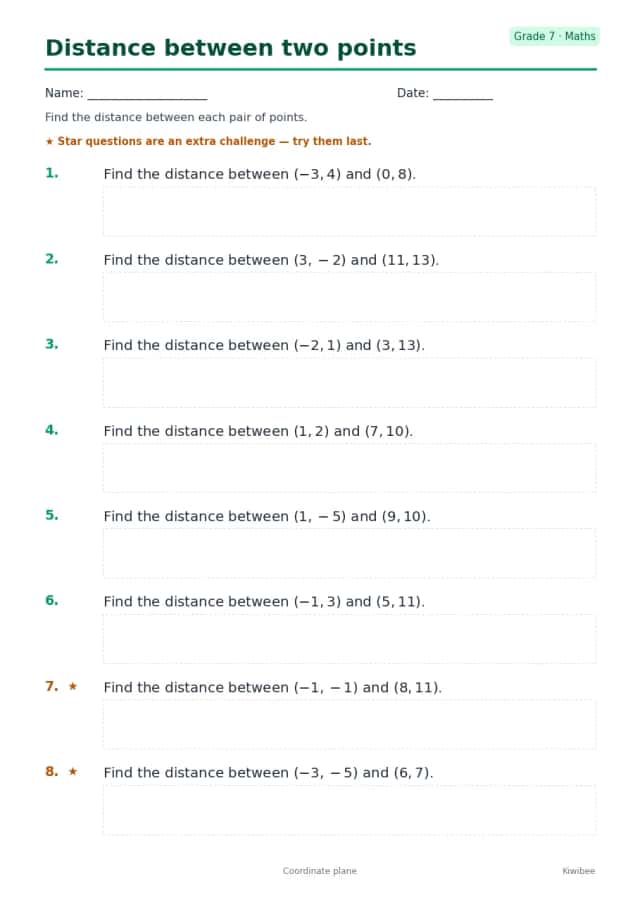Click the Distance between two points title
Viewport: 640px width, 905px height.
(x=231, y=48)
